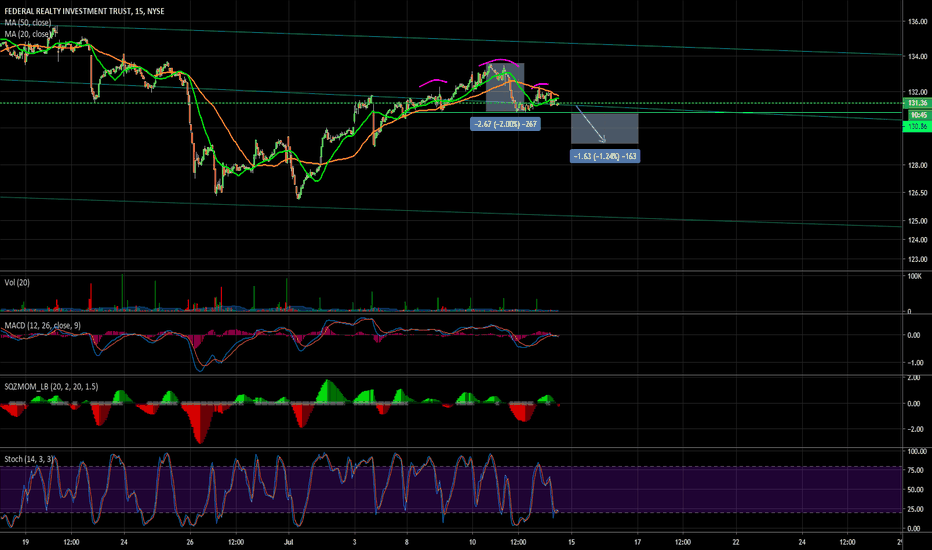Screen dimensions: 932x550
Task: Click the 19 date label on the time axis
Action: tap(26, 542)
